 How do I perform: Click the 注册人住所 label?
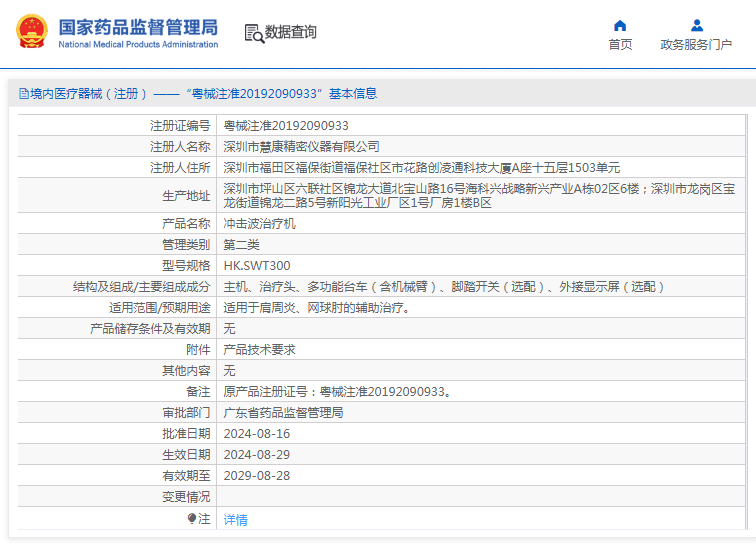(180, 168)
